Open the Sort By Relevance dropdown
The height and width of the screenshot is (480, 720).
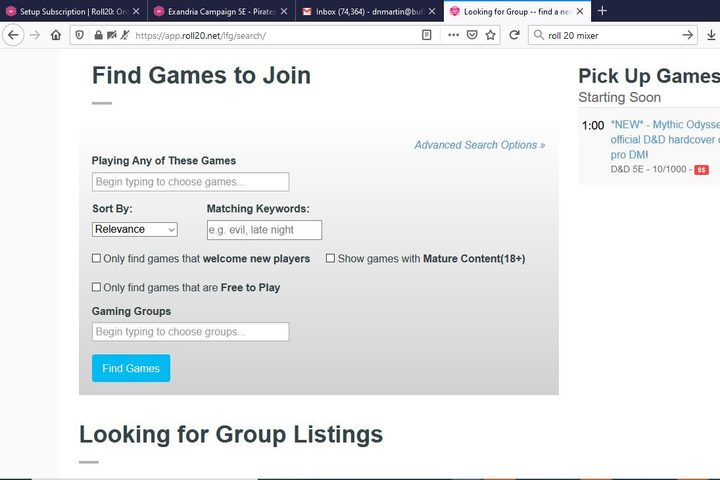pos(135,229)
